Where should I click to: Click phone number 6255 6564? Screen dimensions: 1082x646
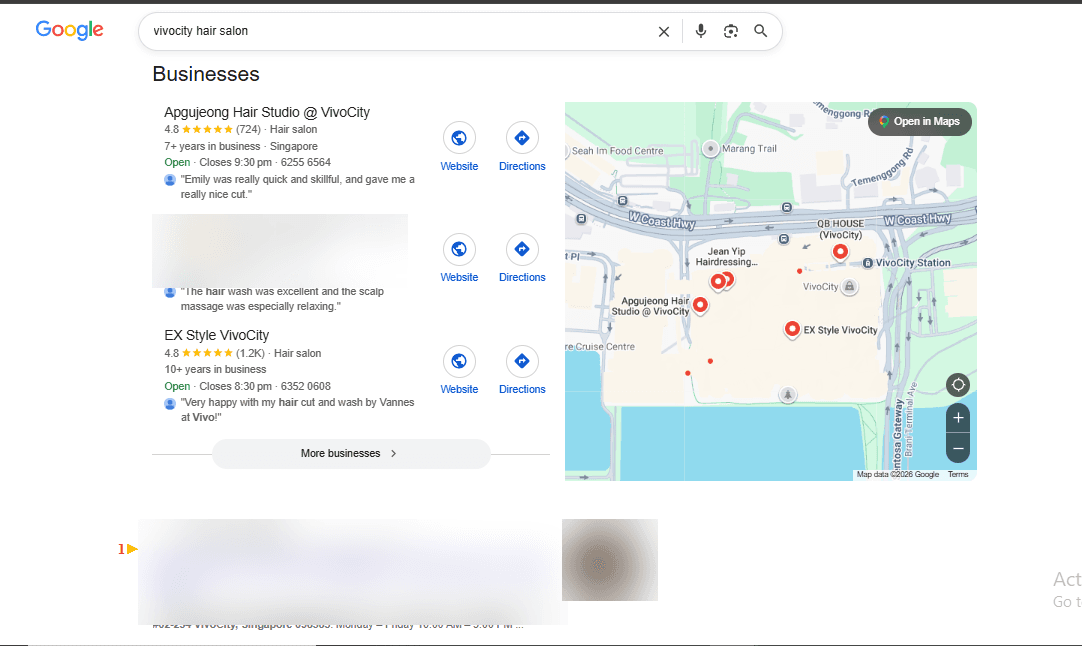click(x=306, y=162)
